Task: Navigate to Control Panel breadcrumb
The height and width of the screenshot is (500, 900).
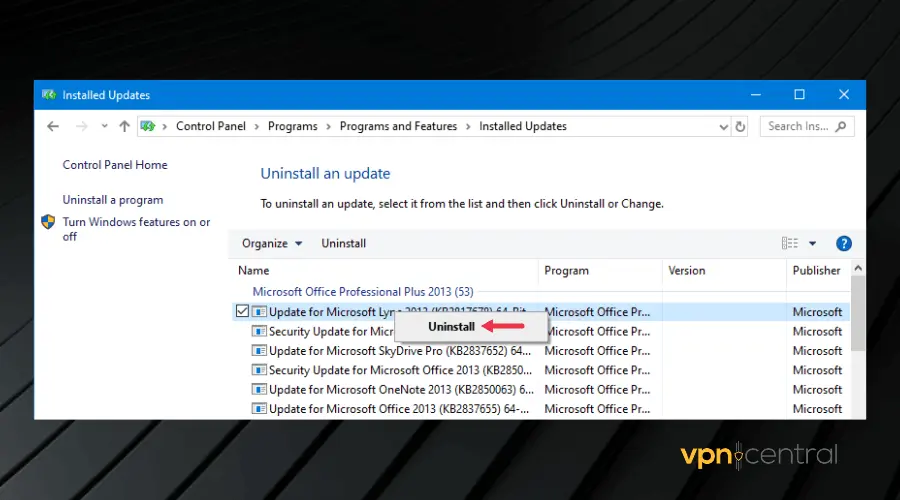Action: (x=211, y=126)
